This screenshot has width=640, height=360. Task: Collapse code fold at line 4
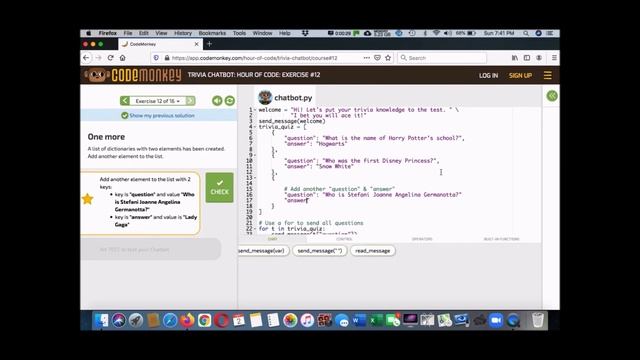click(x=256, y=127)
